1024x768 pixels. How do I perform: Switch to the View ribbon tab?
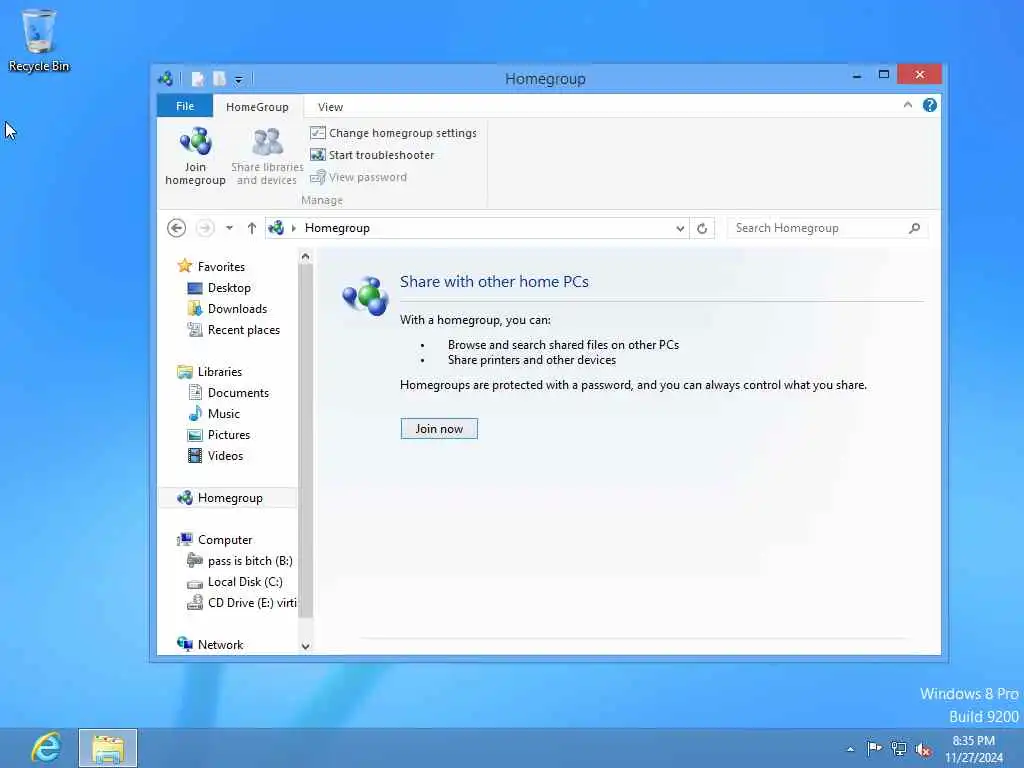point(330,106)
